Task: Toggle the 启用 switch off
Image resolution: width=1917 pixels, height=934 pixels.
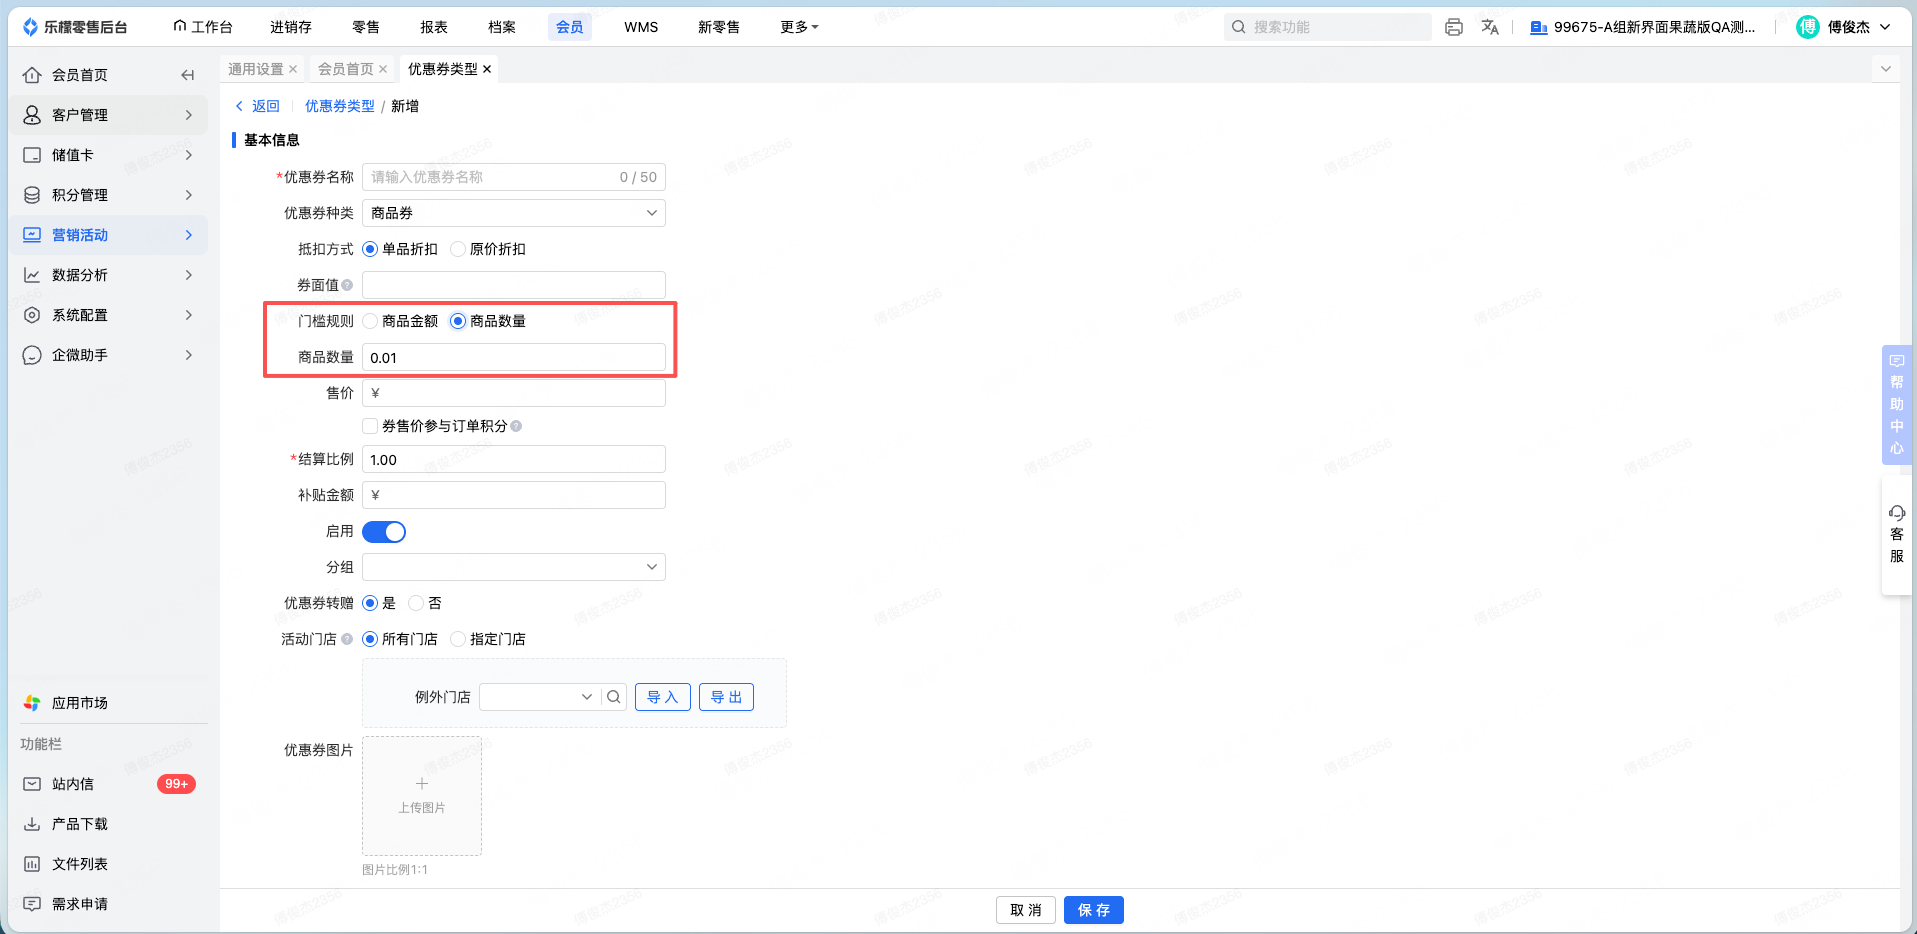Action: click(384, 532)
